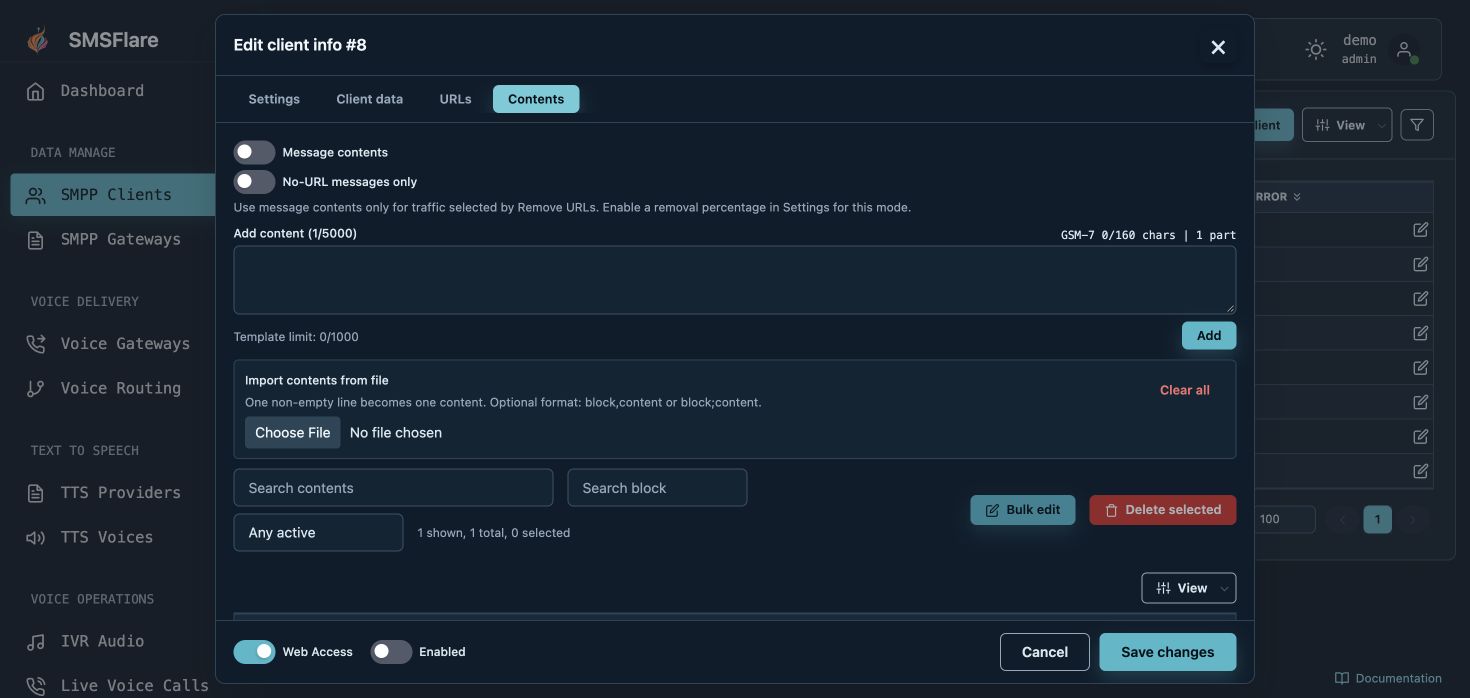This screenshot has width=1470, height=698.
Task: Click the Choose File button
Action: 292,433
